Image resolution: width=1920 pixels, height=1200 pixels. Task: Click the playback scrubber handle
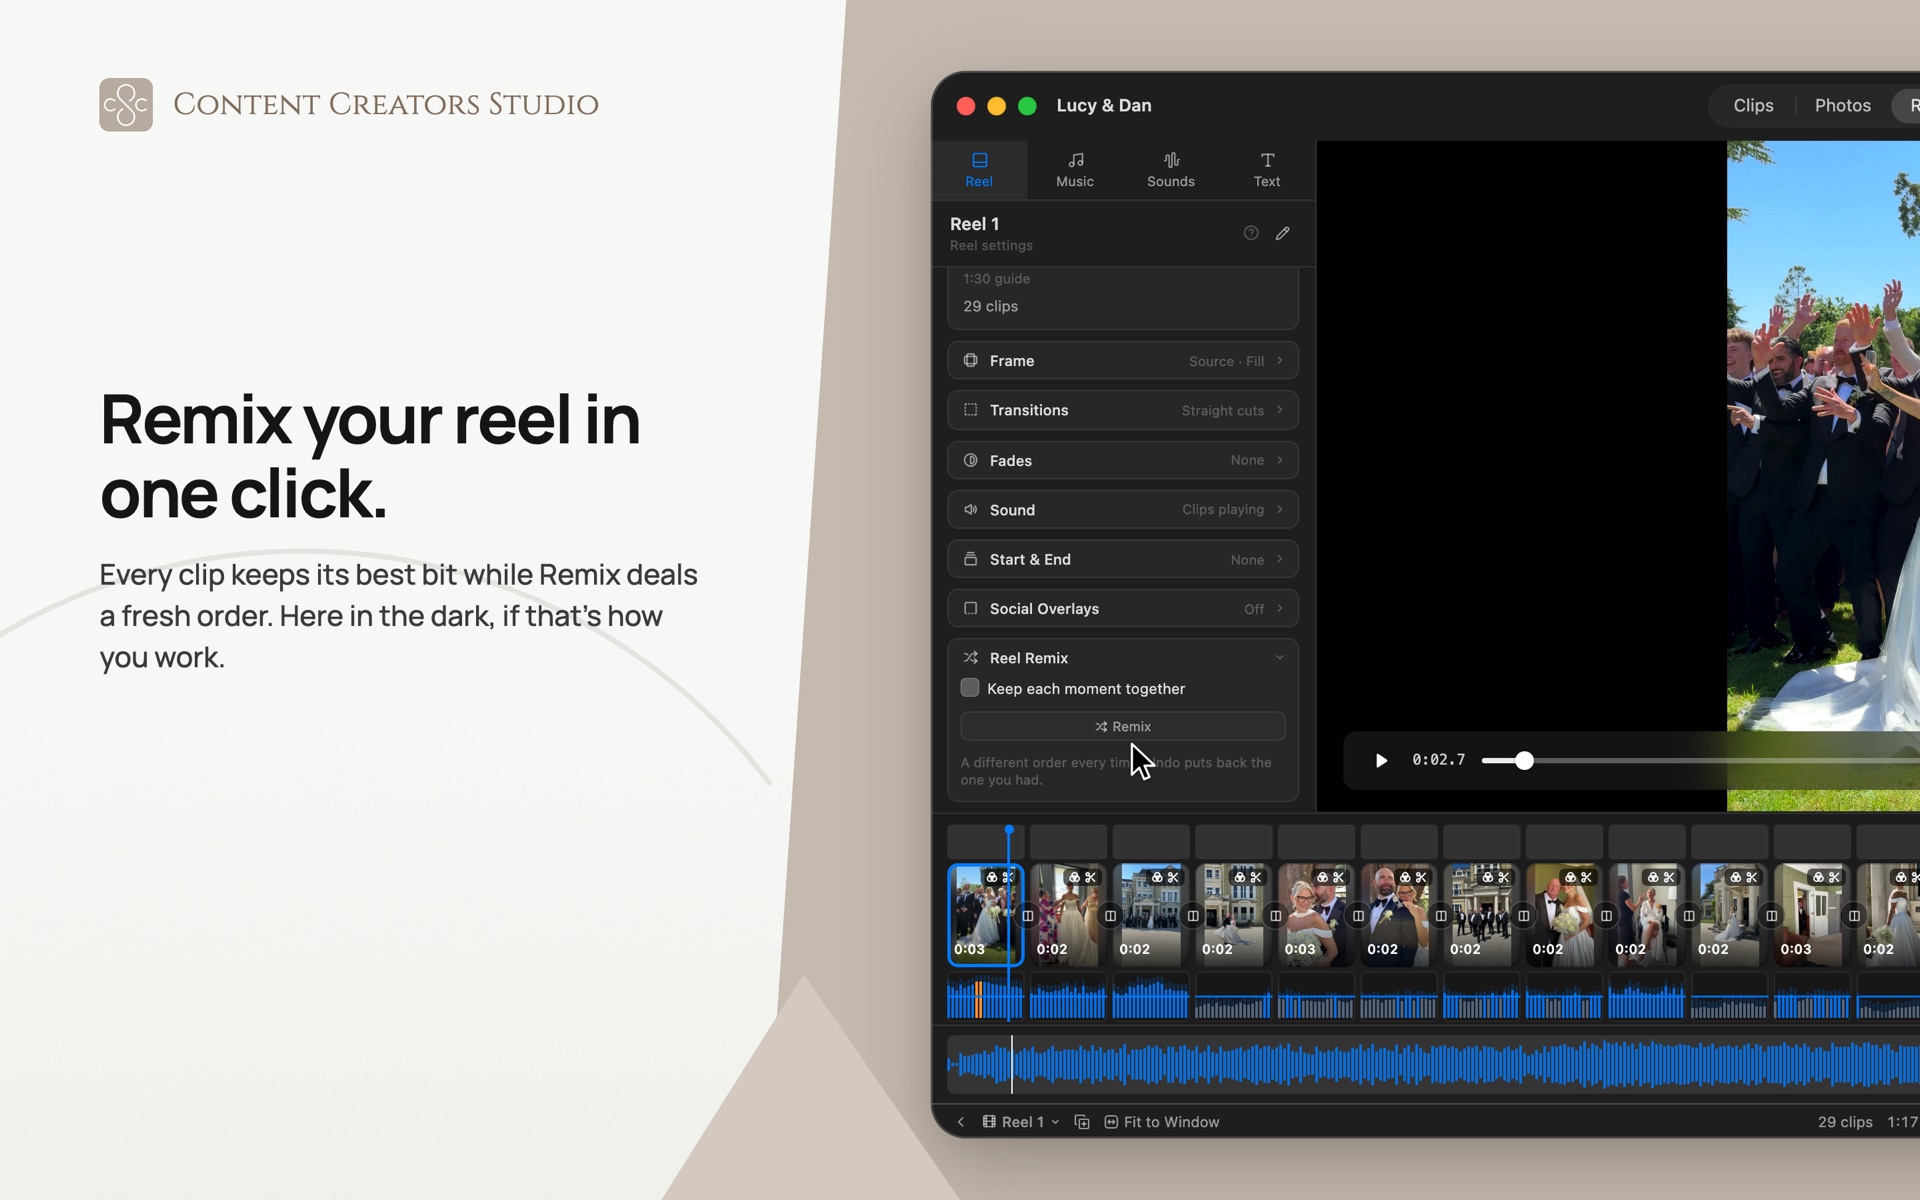1524,761
